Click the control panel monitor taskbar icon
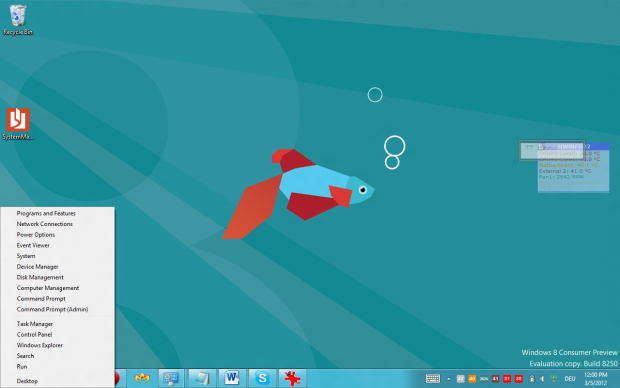The width and height of the screenshot is (620, 388). 171,379
